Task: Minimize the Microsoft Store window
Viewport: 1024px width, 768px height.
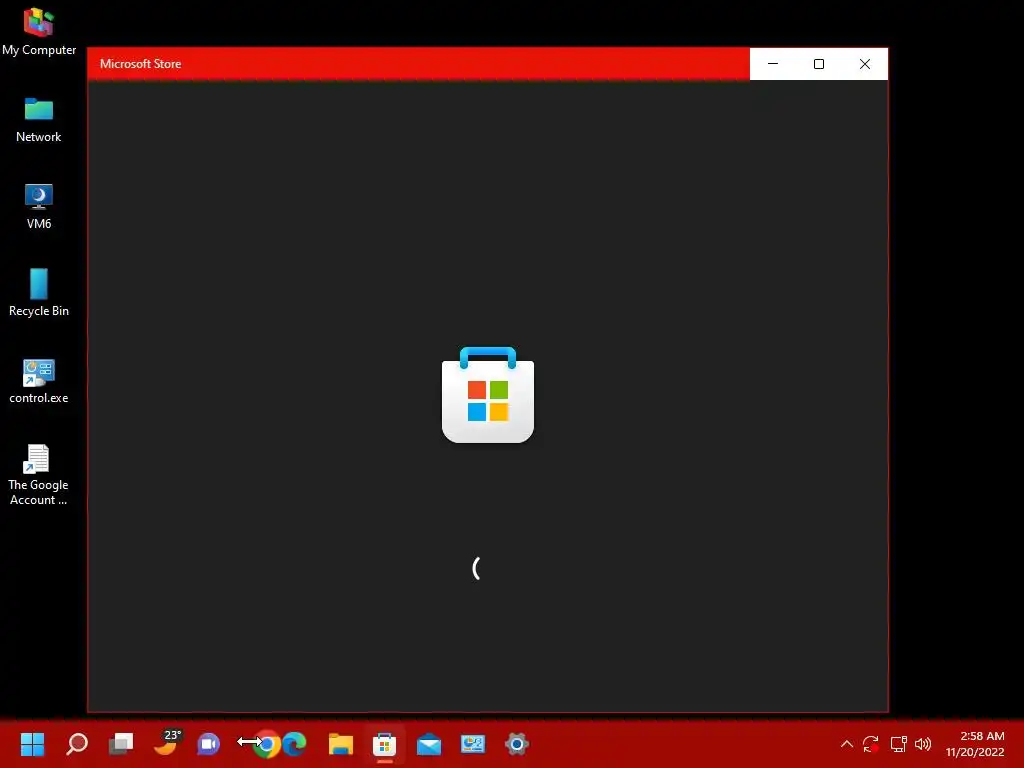Action: (773, 64)
